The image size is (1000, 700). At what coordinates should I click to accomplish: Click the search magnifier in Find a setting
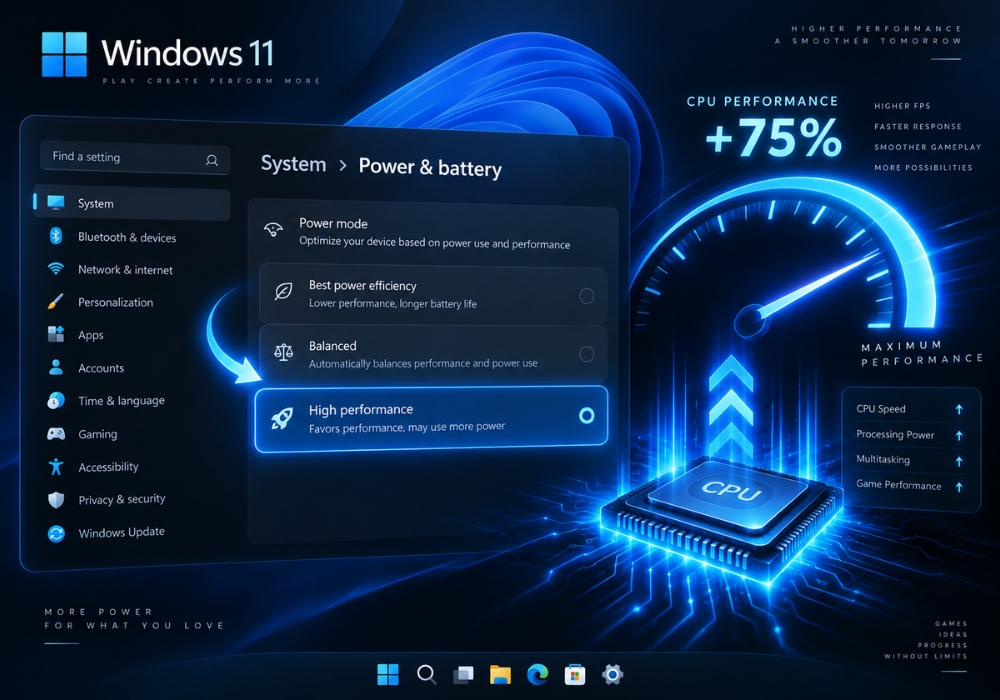pyautogui.click(x=212, y=160)
